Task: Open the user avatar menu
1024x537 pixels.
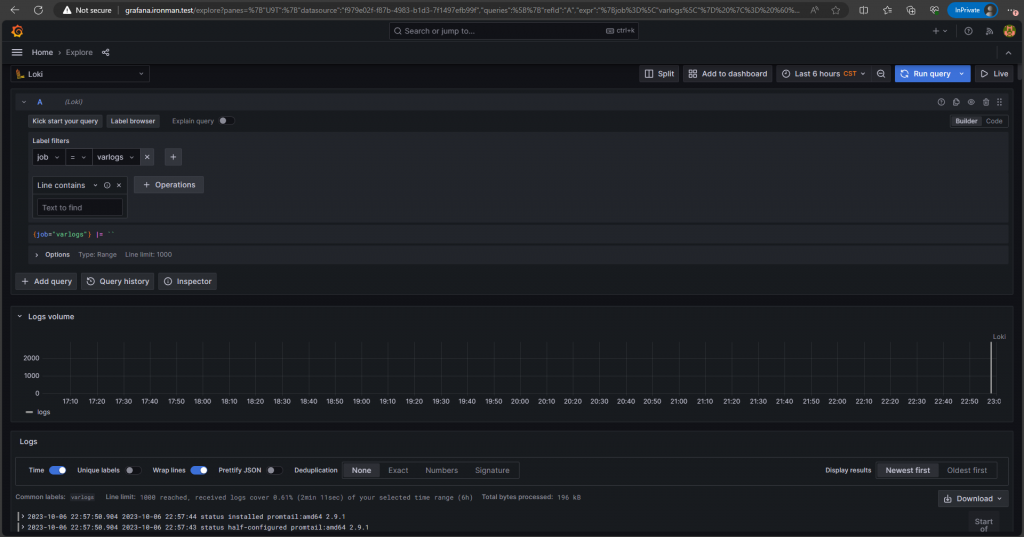Action: pos(1010,31)
